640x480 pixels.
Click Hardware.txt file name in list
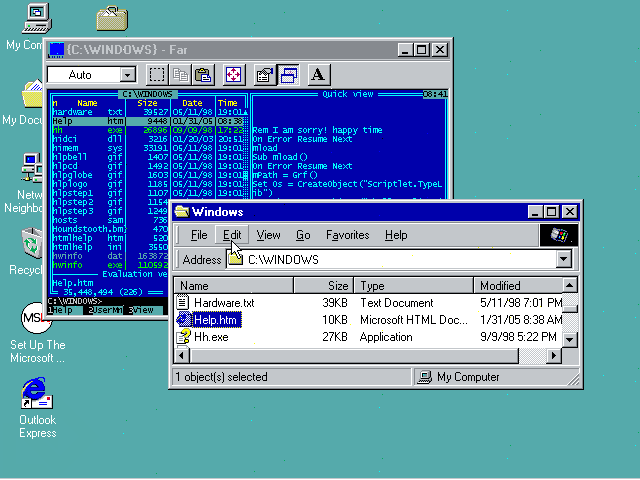(224, 303)
